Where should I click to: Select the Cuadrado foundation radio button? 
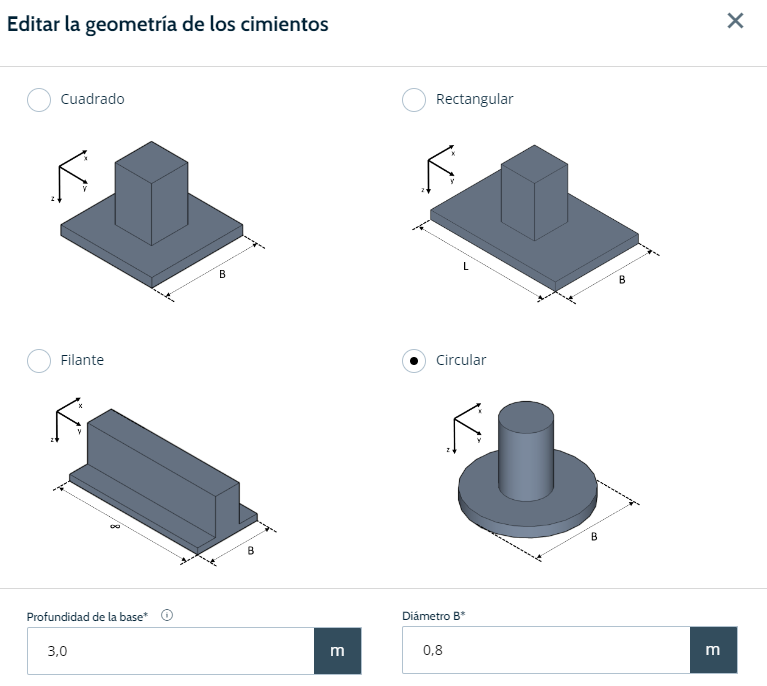pyautogui.click(x=39, y=100)
